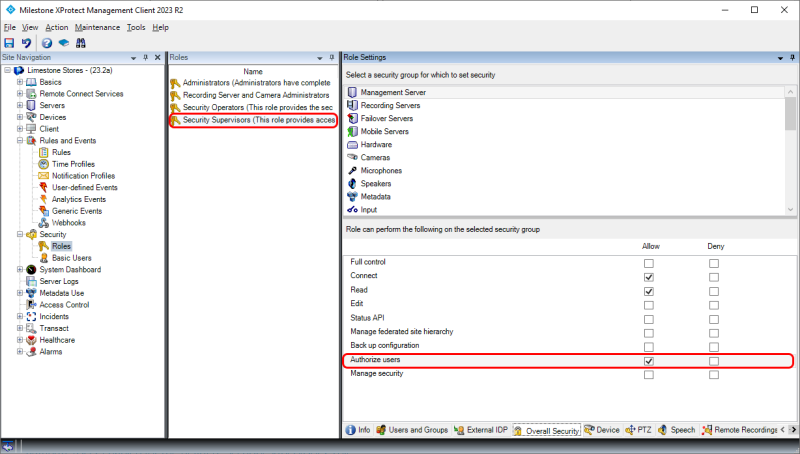Close the Site Navigation pane
The height and width of the screenshot is (454, 800).
(158, 58)
